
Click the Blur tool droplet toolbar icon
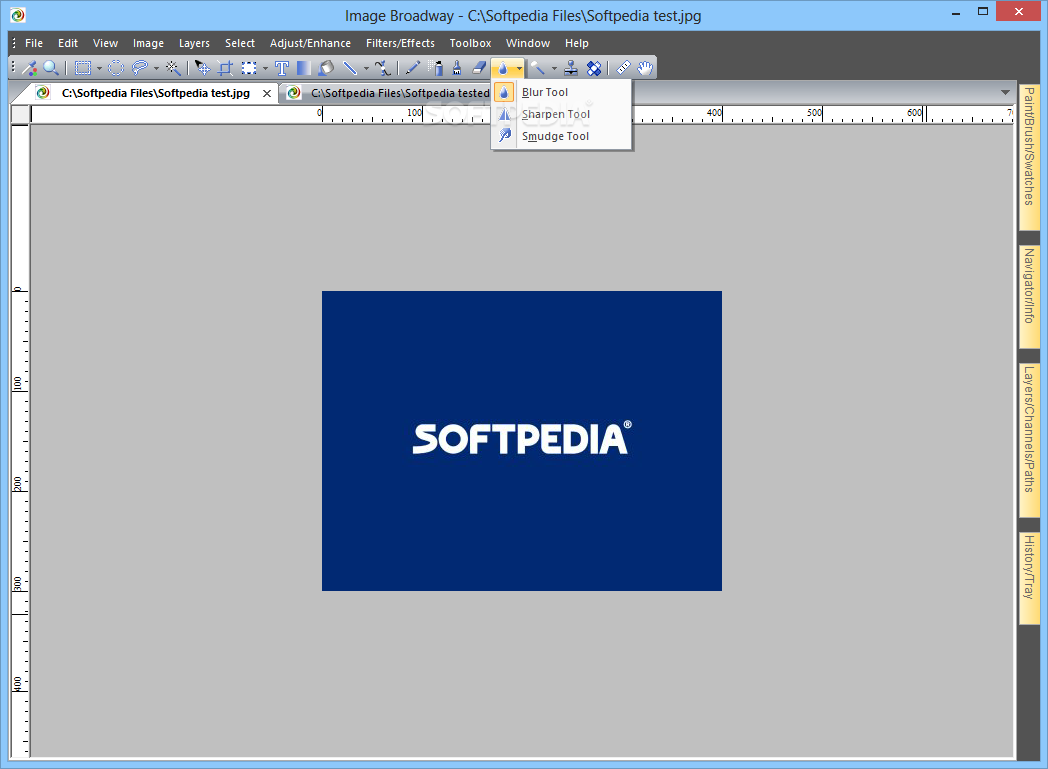tap(503, 67)
